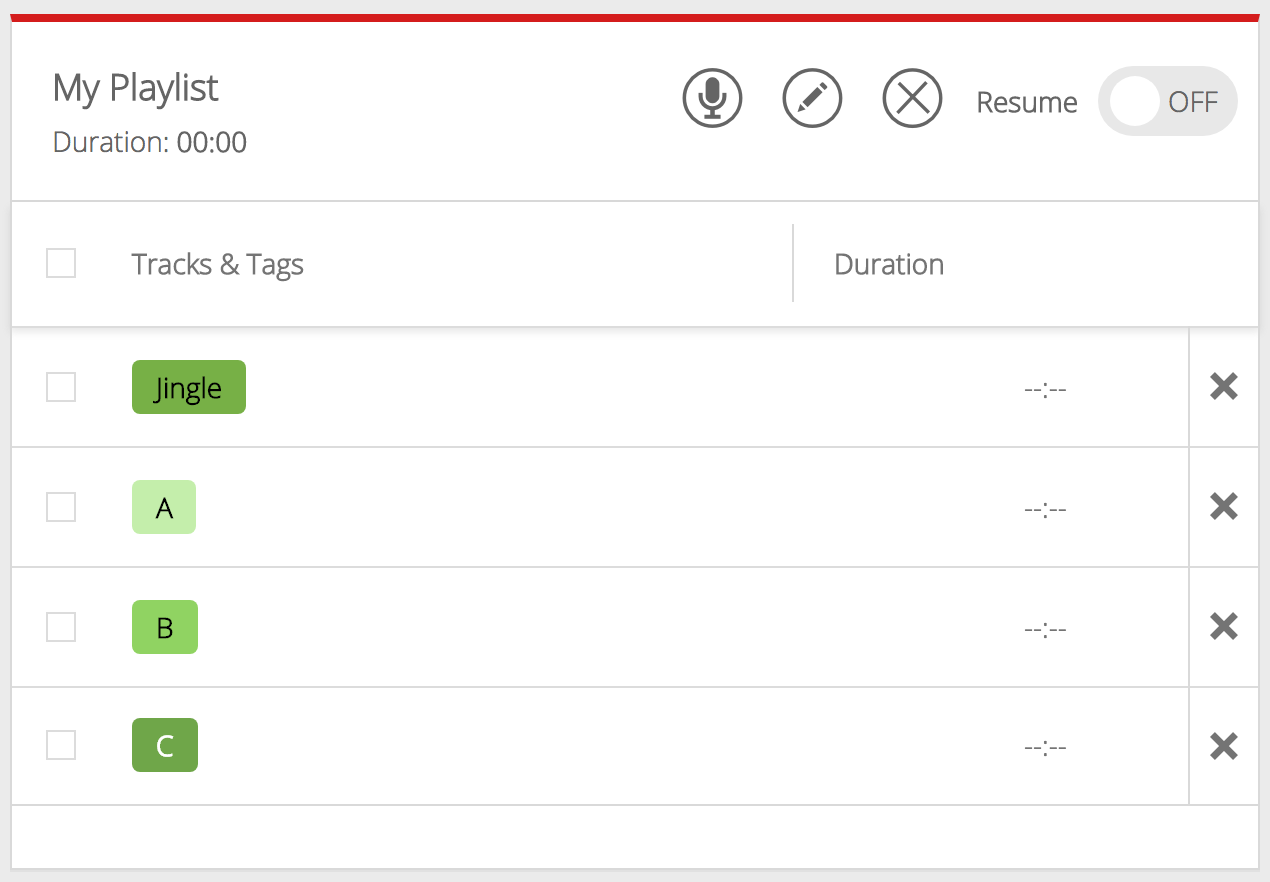
Task: Remove the C row with its X
Action: [x=1224, y=746]
